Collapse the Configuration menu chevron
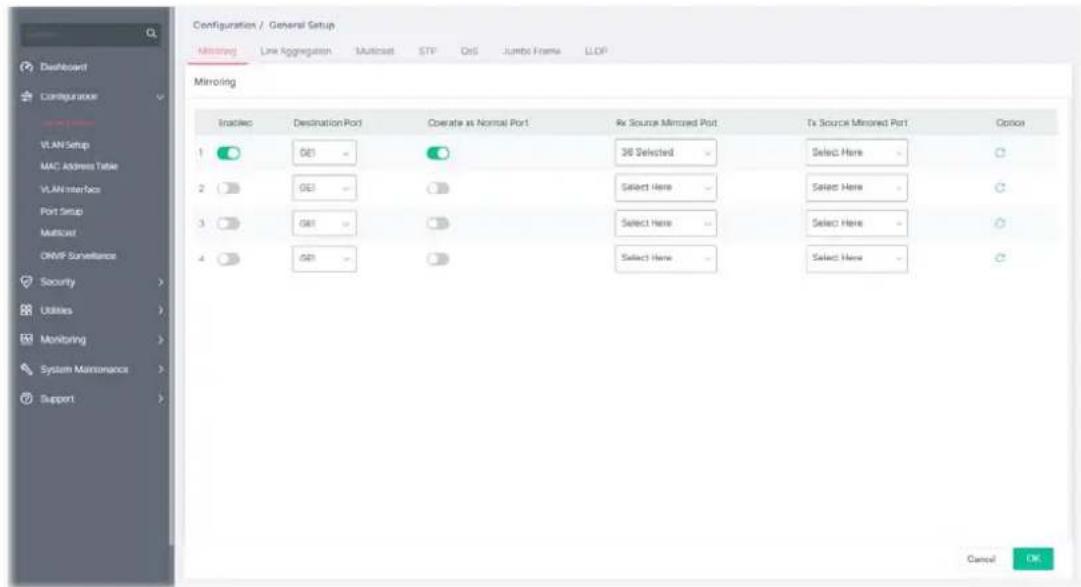This screenshot has height=587, width=1081. [160, 97]
